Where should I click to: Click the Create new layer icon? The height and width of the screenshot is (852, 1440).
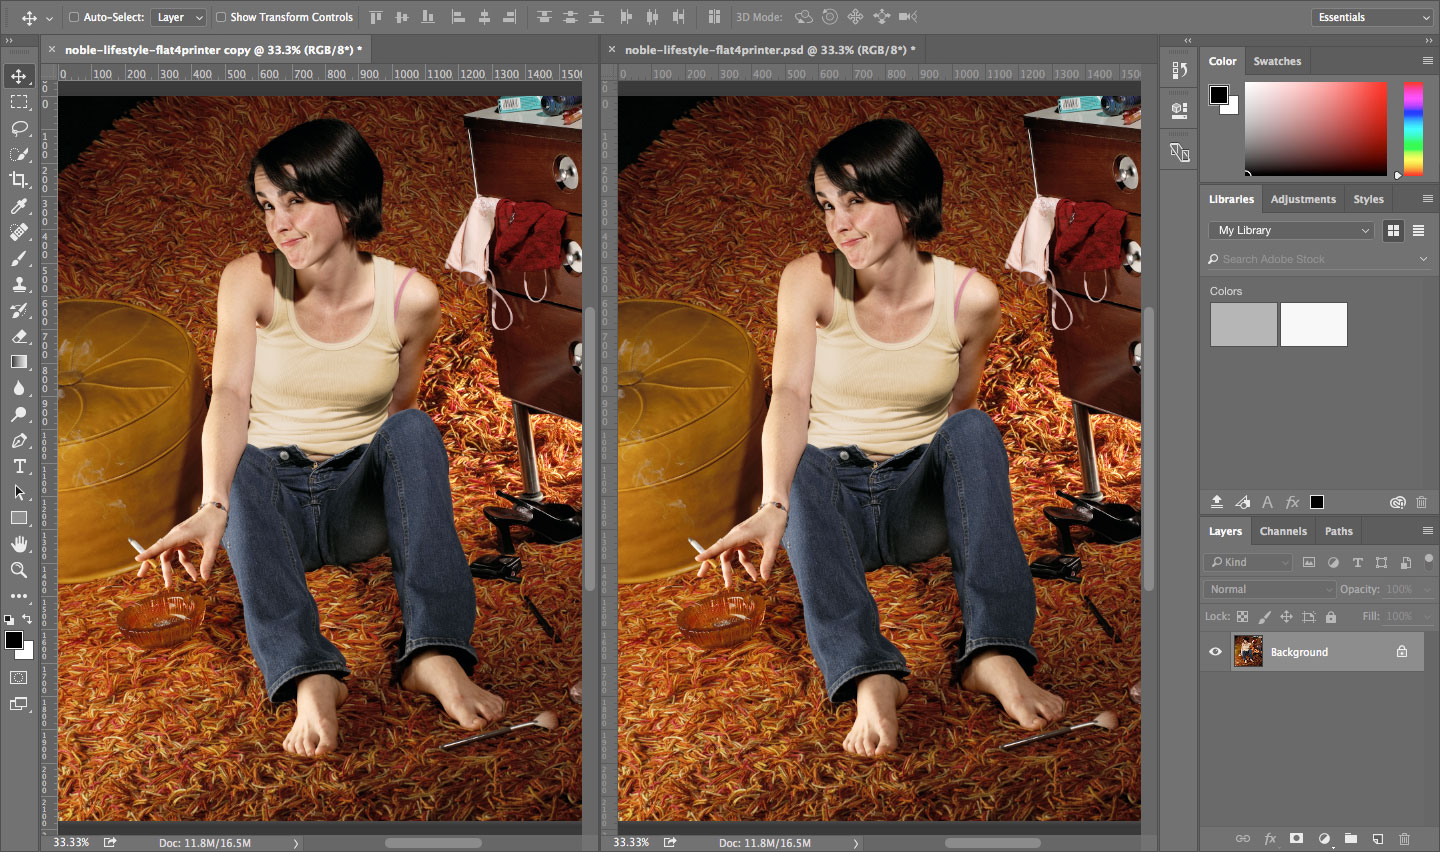coord(1376,839)
